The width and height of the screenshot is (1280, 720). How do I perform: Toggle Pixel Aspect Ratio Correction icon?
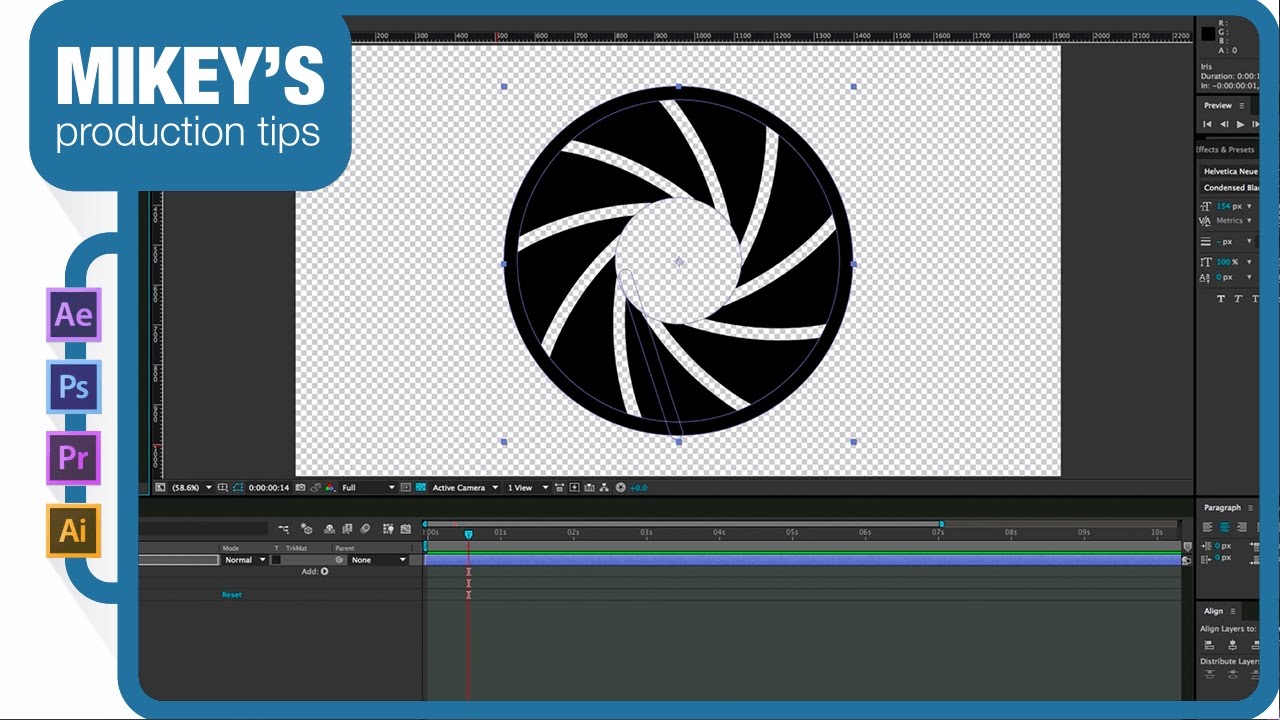(x=559, y=487)
